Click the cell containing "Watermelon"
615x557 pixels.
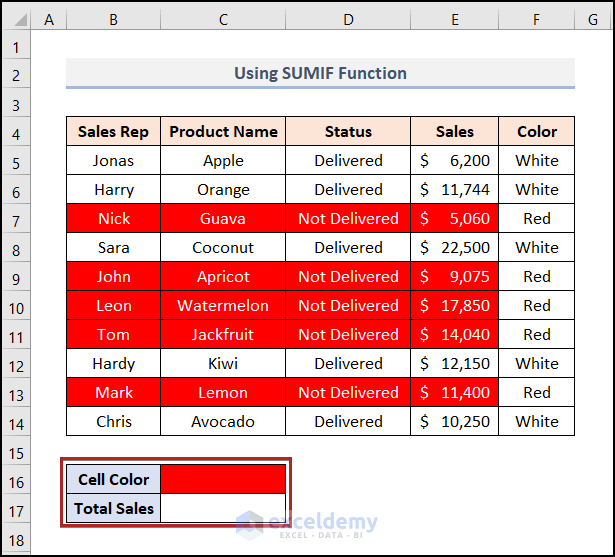tap(223, 305)
